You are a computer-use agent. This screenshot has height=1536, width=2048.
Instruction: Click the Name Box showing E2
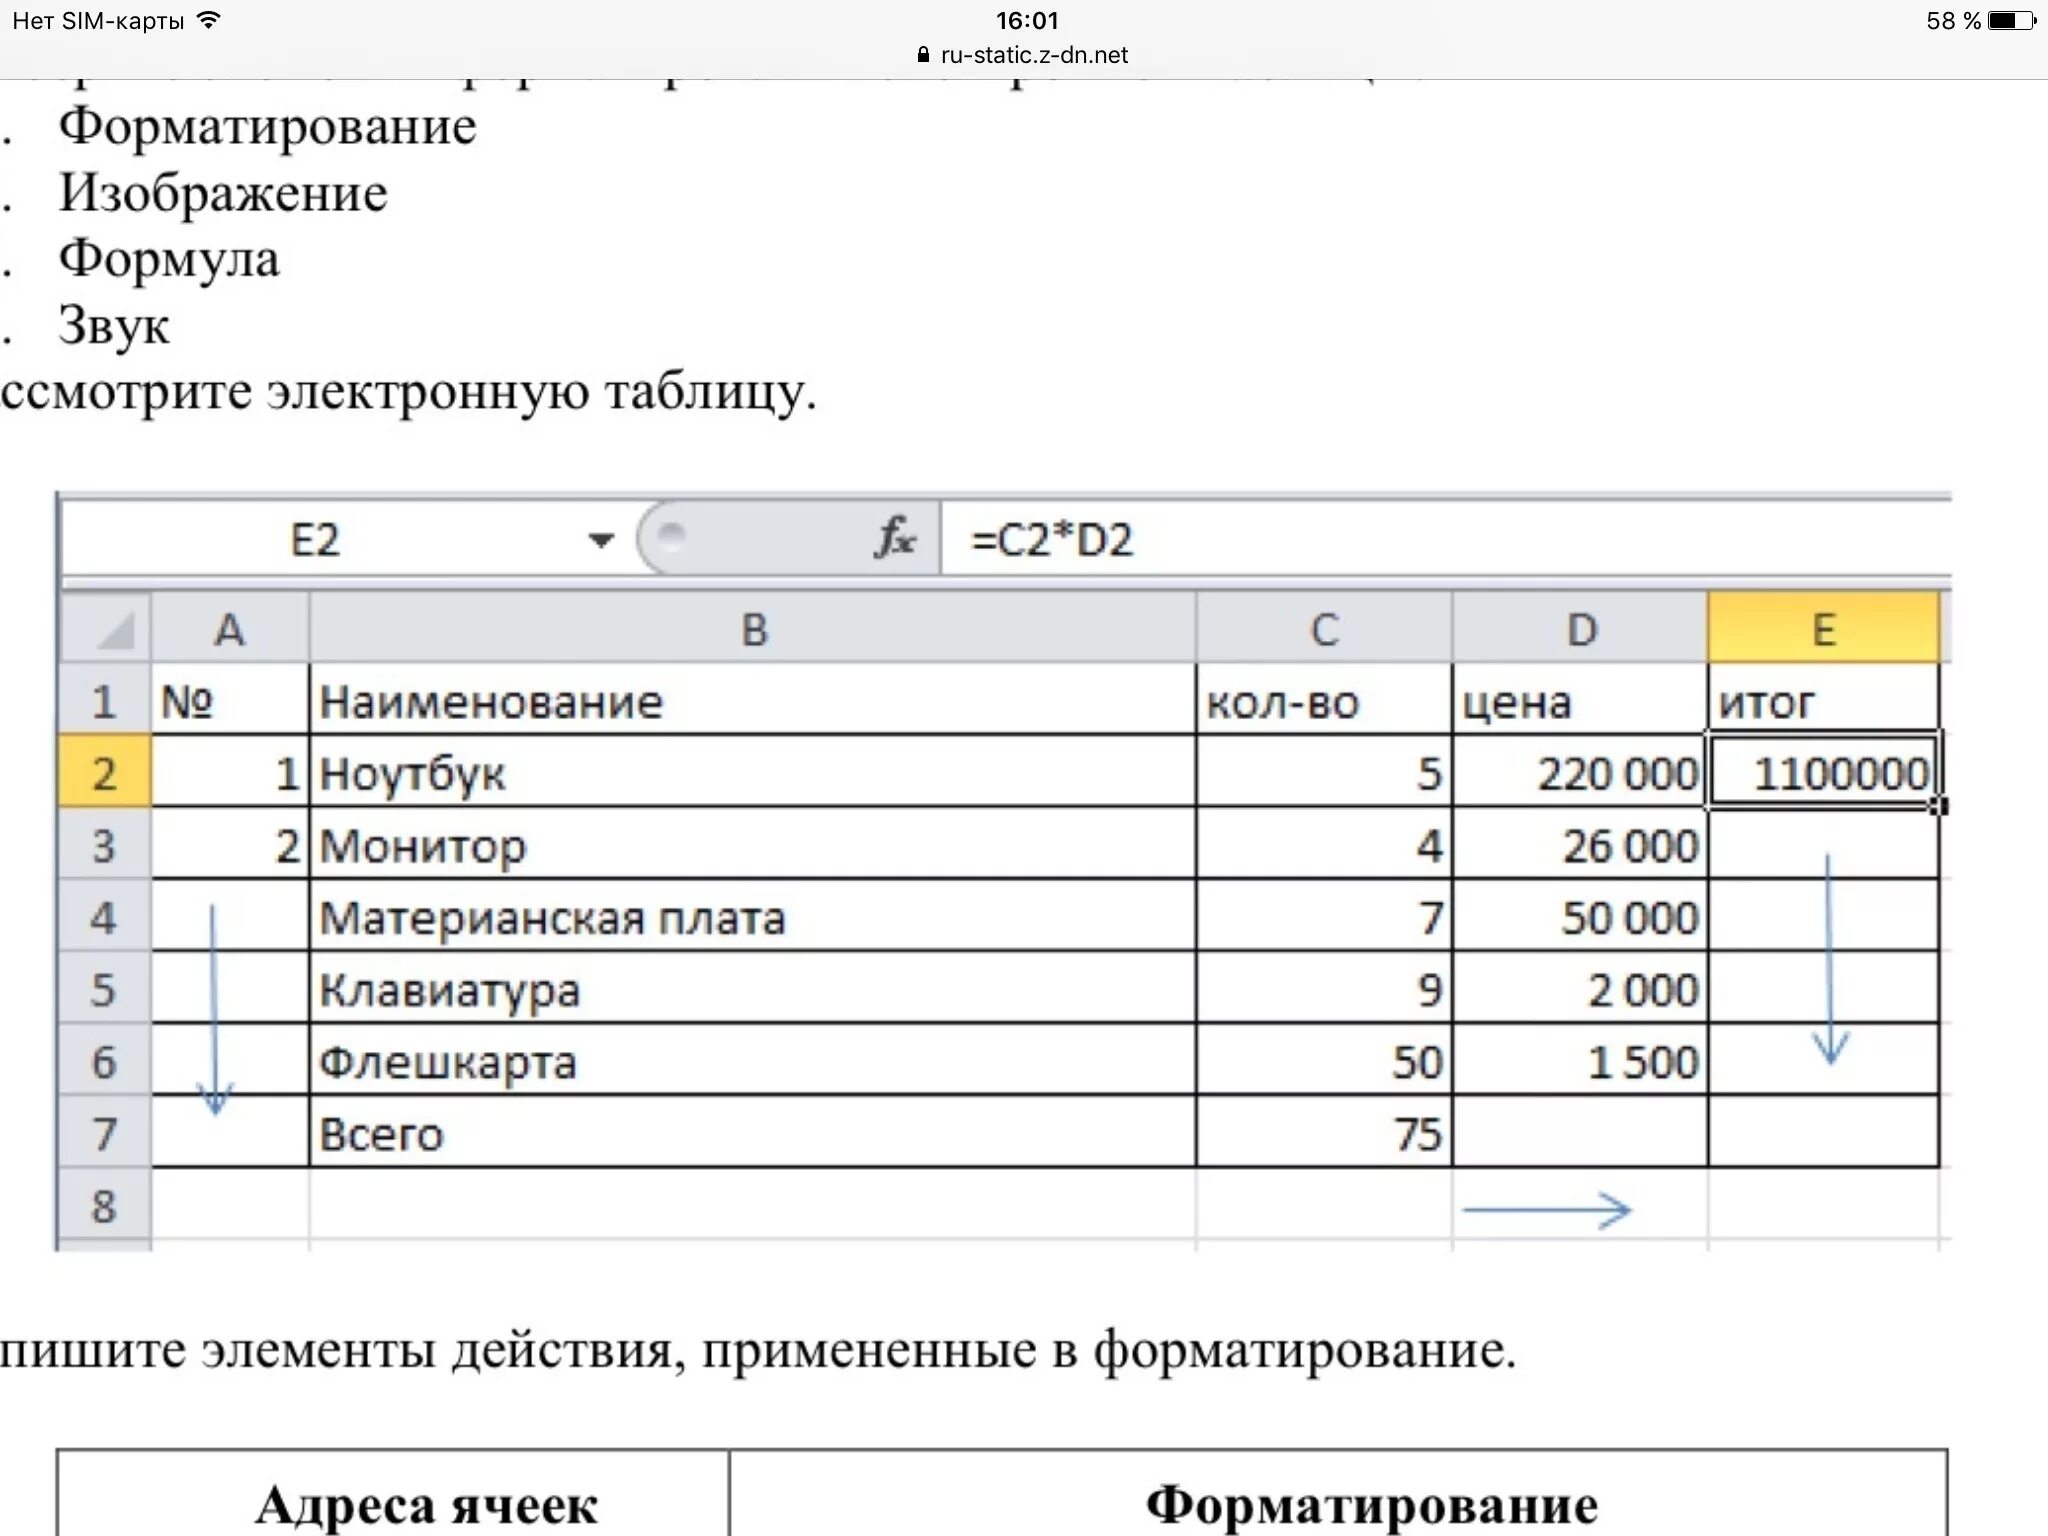click(316, 540)
